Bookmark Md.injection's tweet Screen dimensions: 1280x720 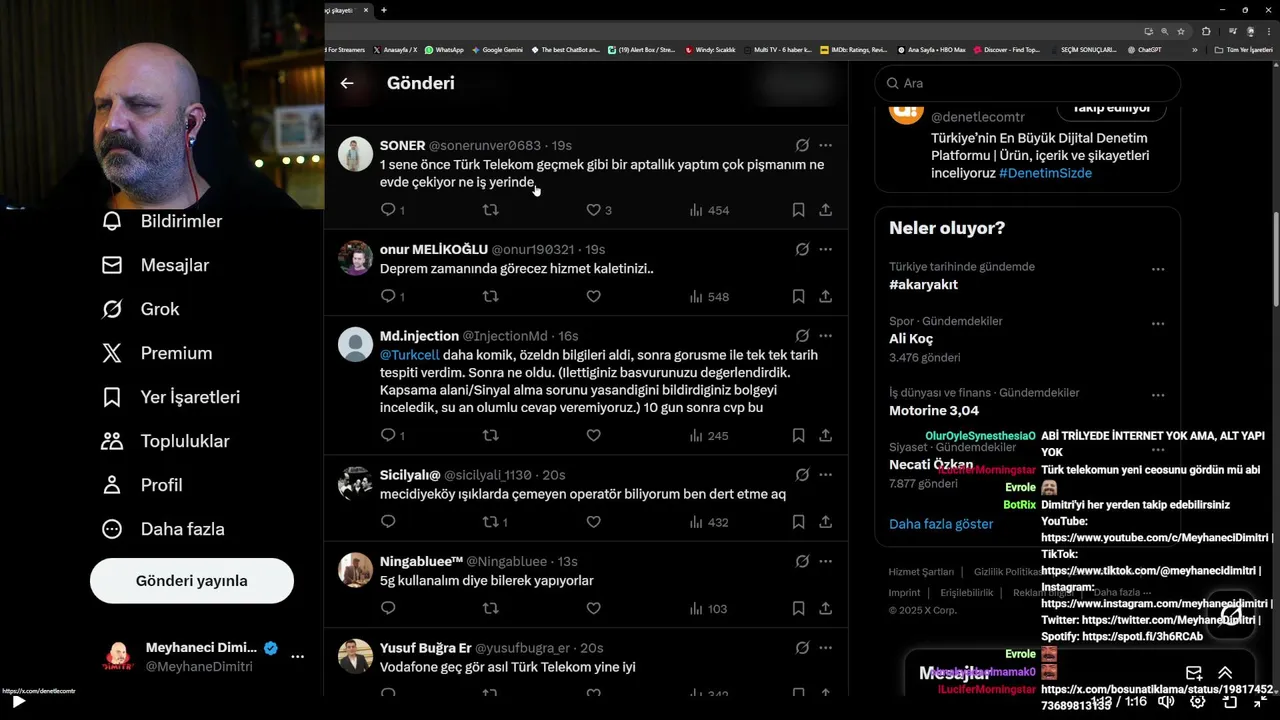[798, 435]
